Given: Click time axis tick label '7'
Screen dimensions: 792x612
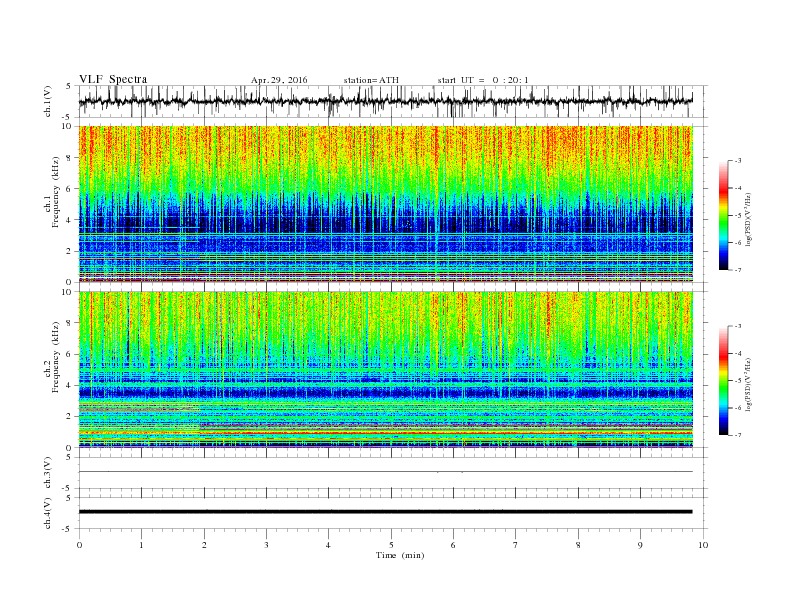Looking at the screenshot, I should pos(516,545).
